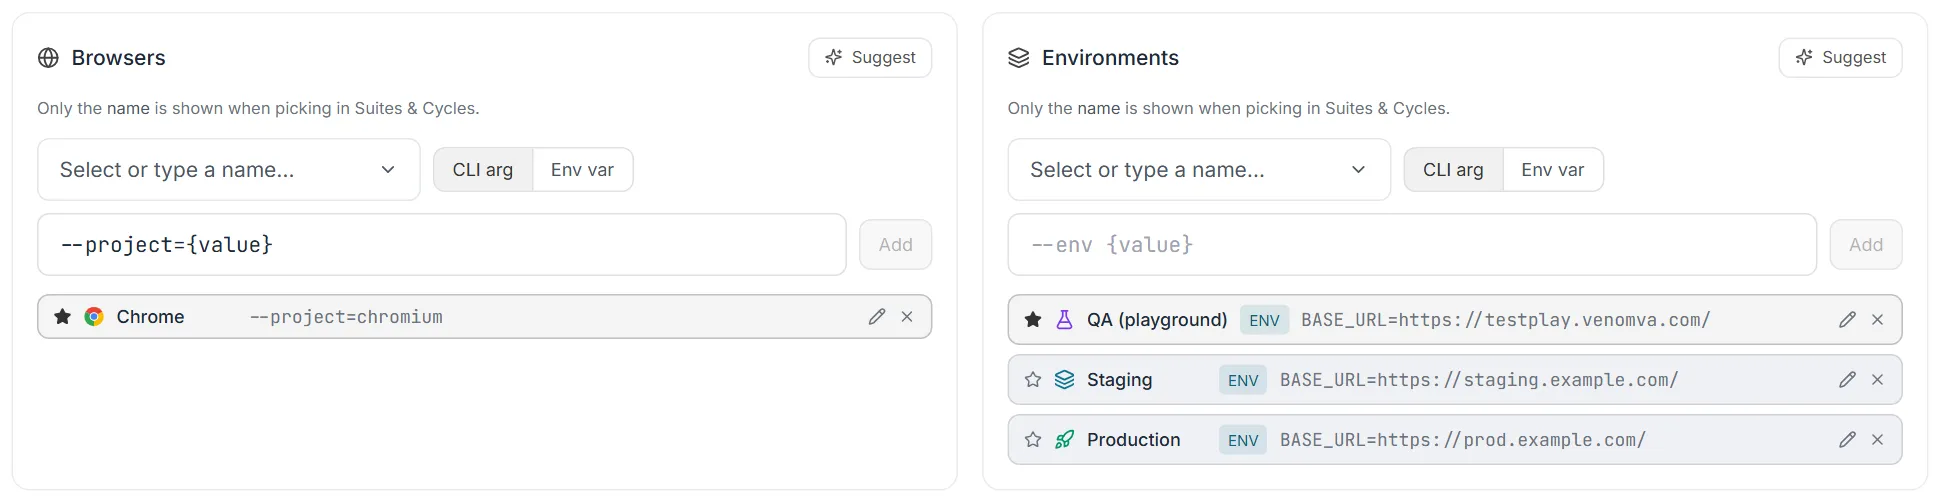This screenshot has height=503, width=1941.
Task: Unstar the Chrome browser row
Action: [x=62, y=317]
